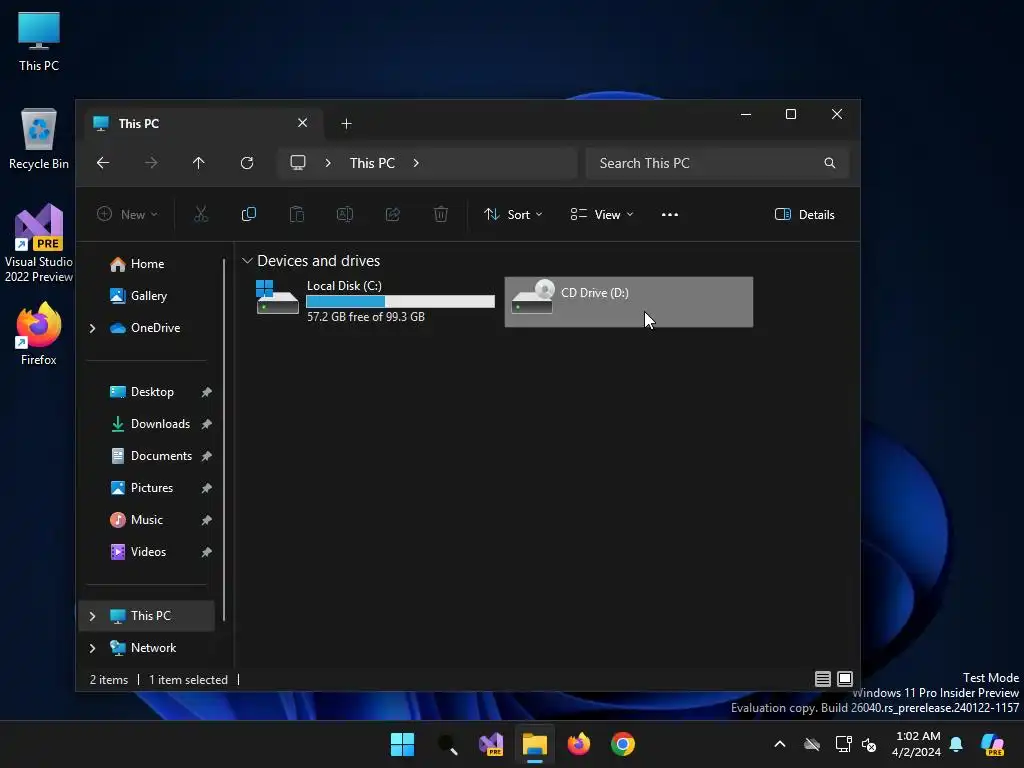1024x768 pixels.
Task: Click navigation pane vertical scrollbar
Action: (224, 439)
